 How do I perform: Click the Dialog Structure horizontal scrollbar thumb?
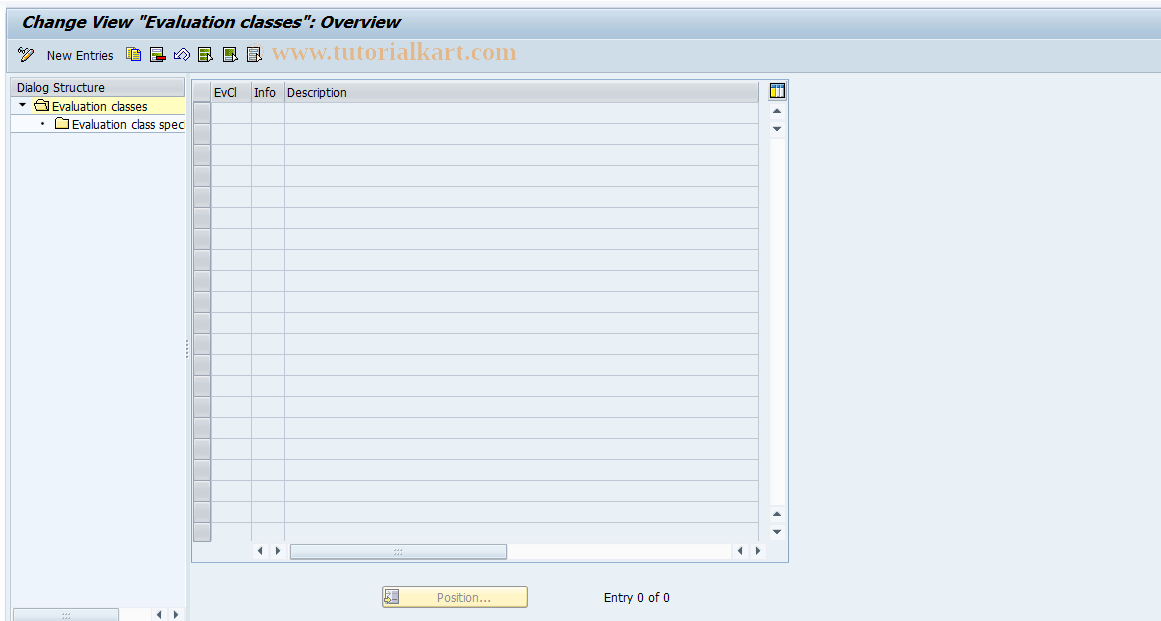point(66,615)
